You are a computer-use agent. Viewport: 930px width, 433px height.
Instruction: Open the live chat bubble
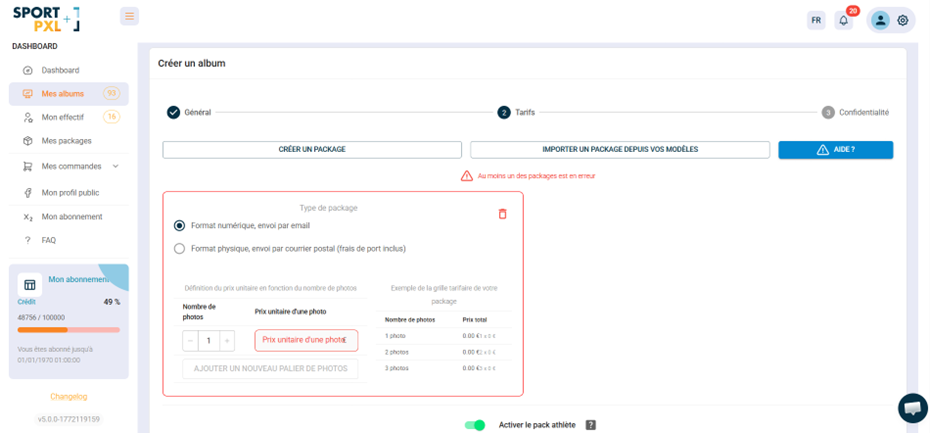pos(912,408)
